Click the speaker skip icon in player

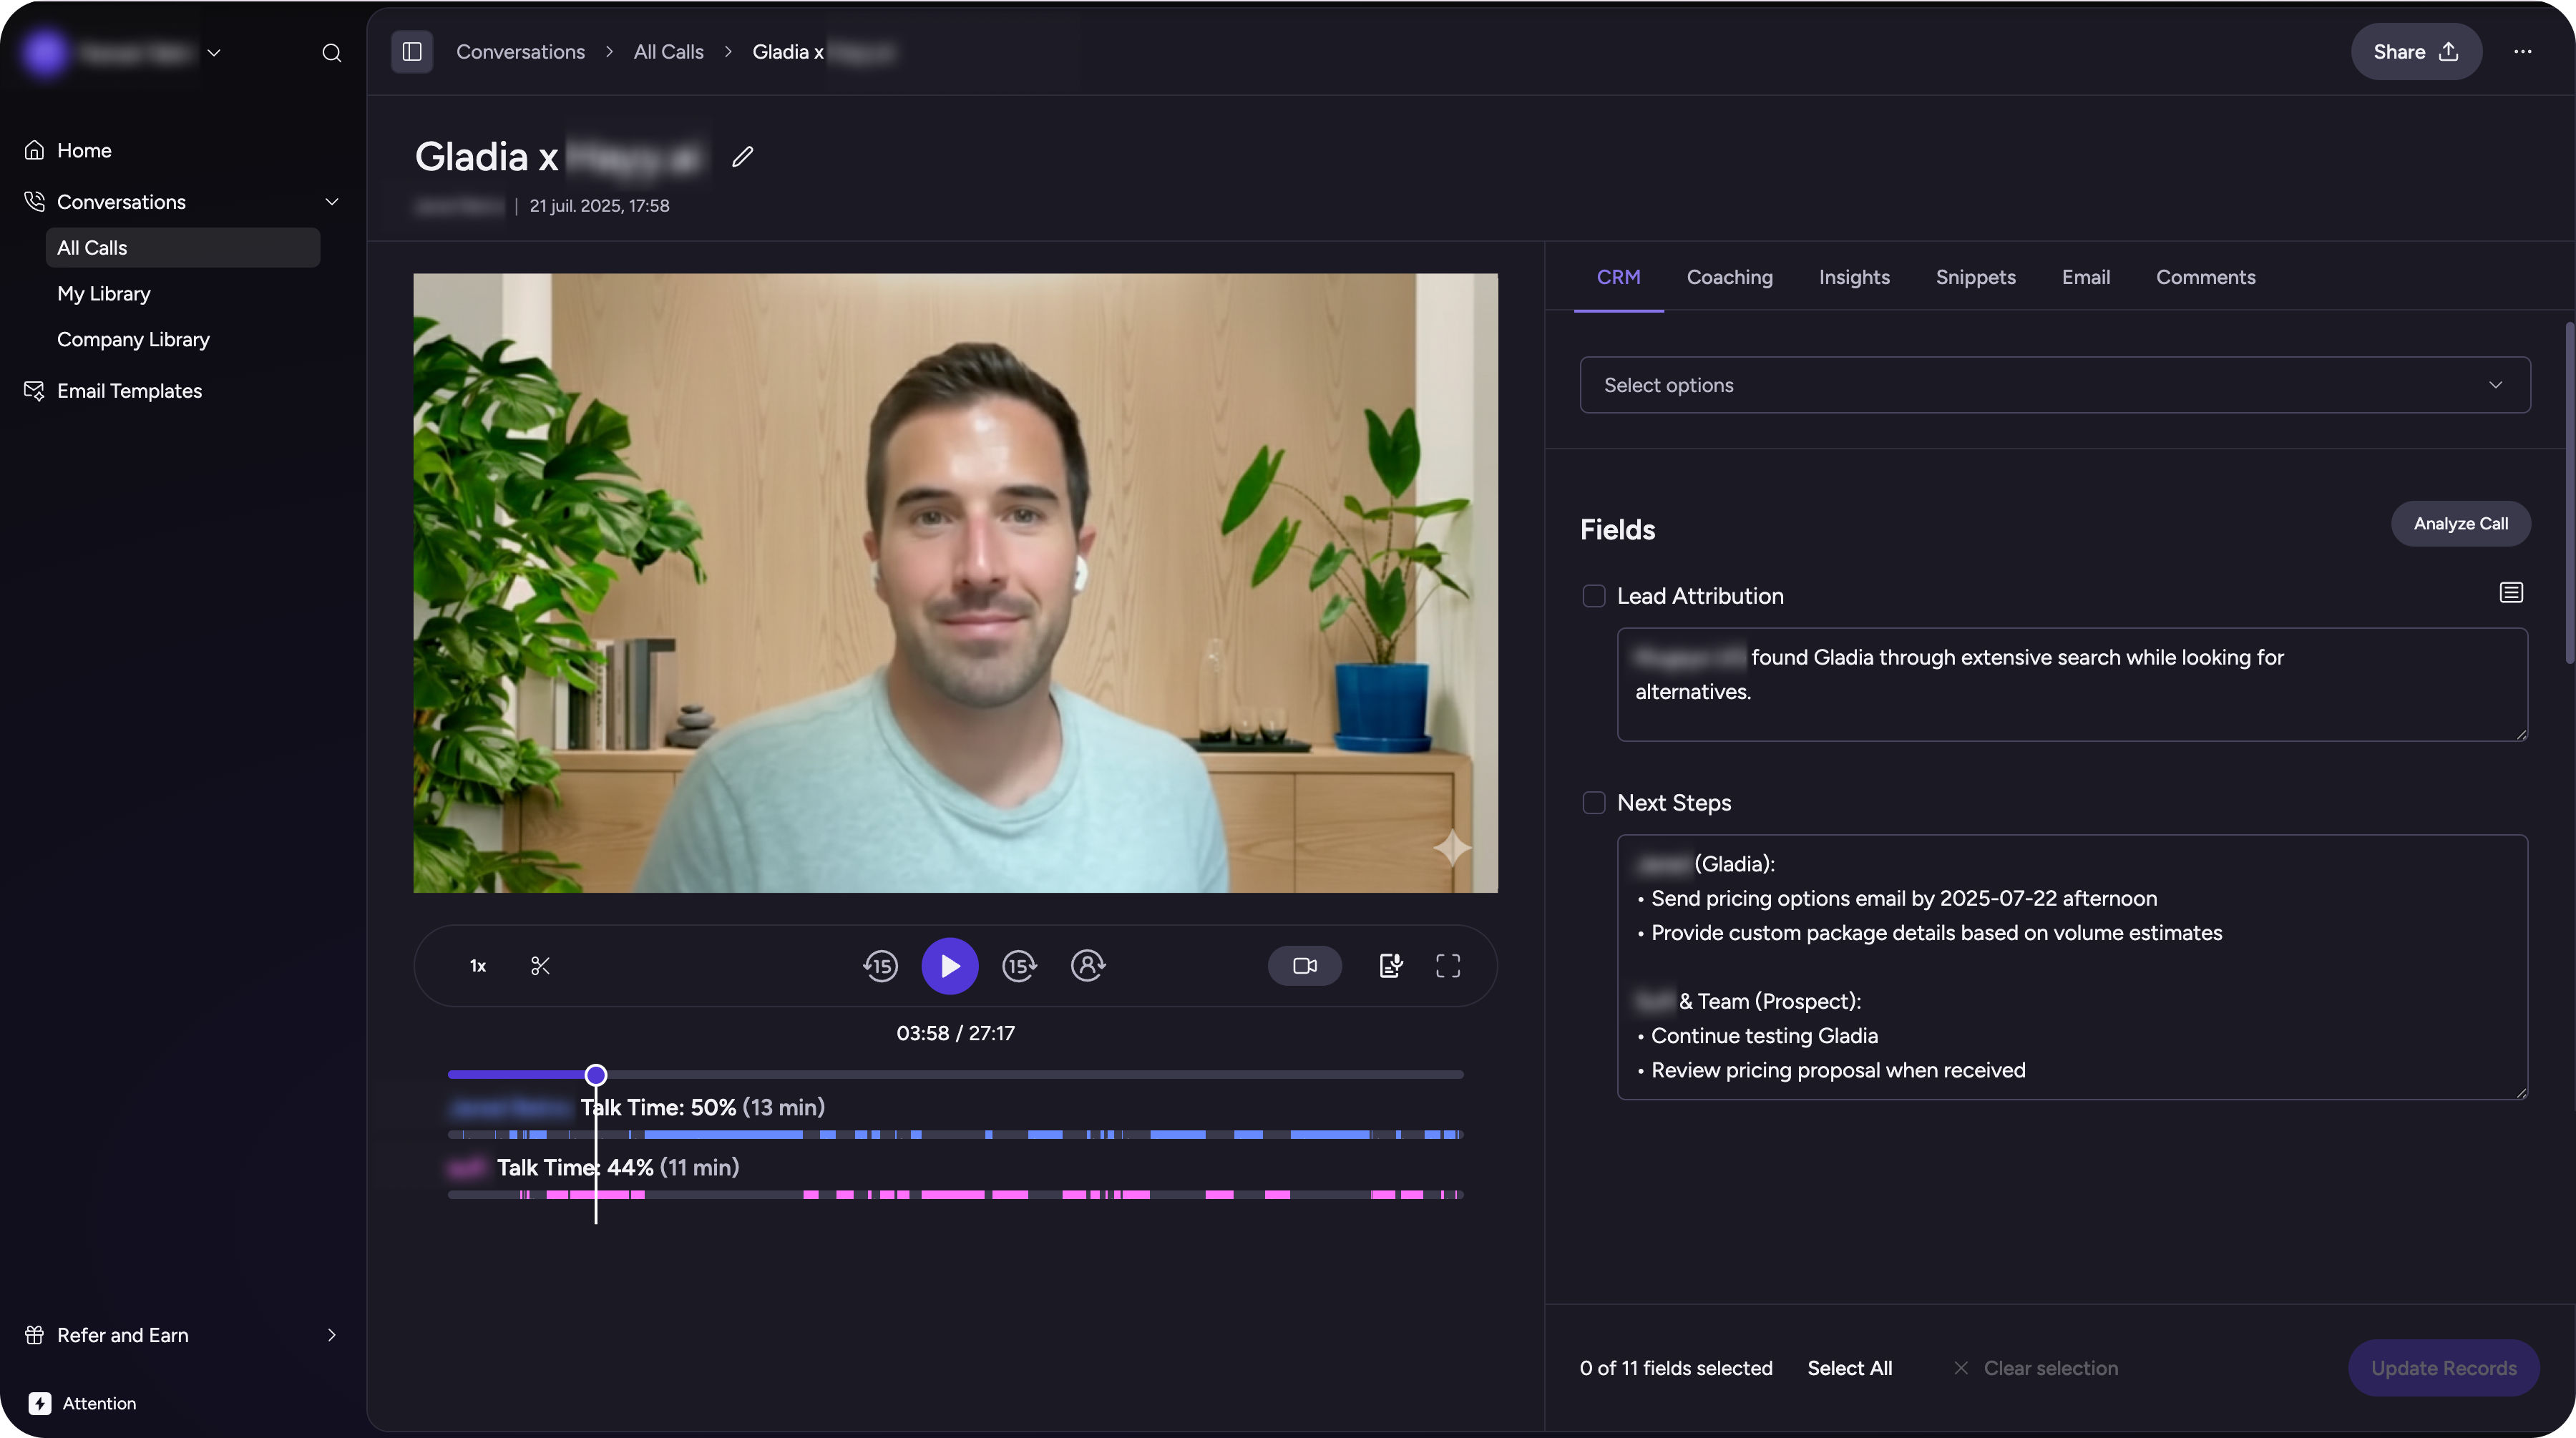coord(1088,966)
